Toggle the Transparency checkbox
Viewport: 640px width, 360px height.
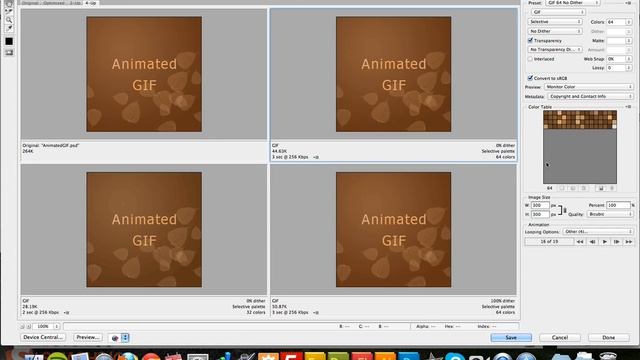pyautogui.click(x=530, y=40)
